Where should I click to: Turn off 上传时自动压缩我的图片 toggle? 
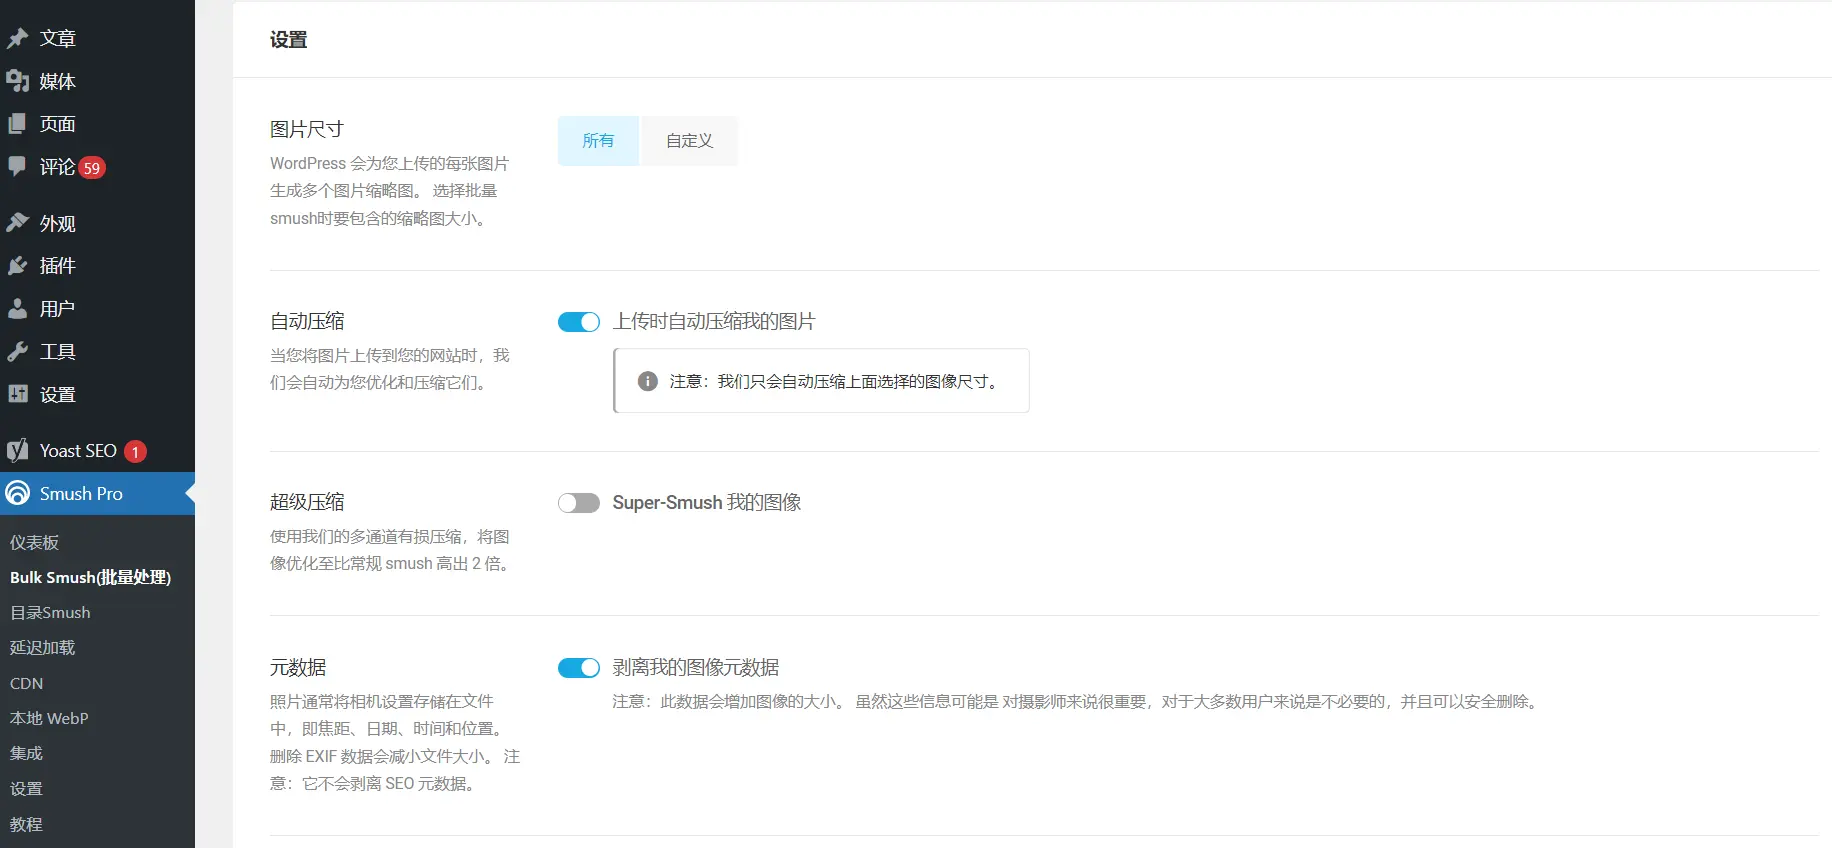click(579, 322)
